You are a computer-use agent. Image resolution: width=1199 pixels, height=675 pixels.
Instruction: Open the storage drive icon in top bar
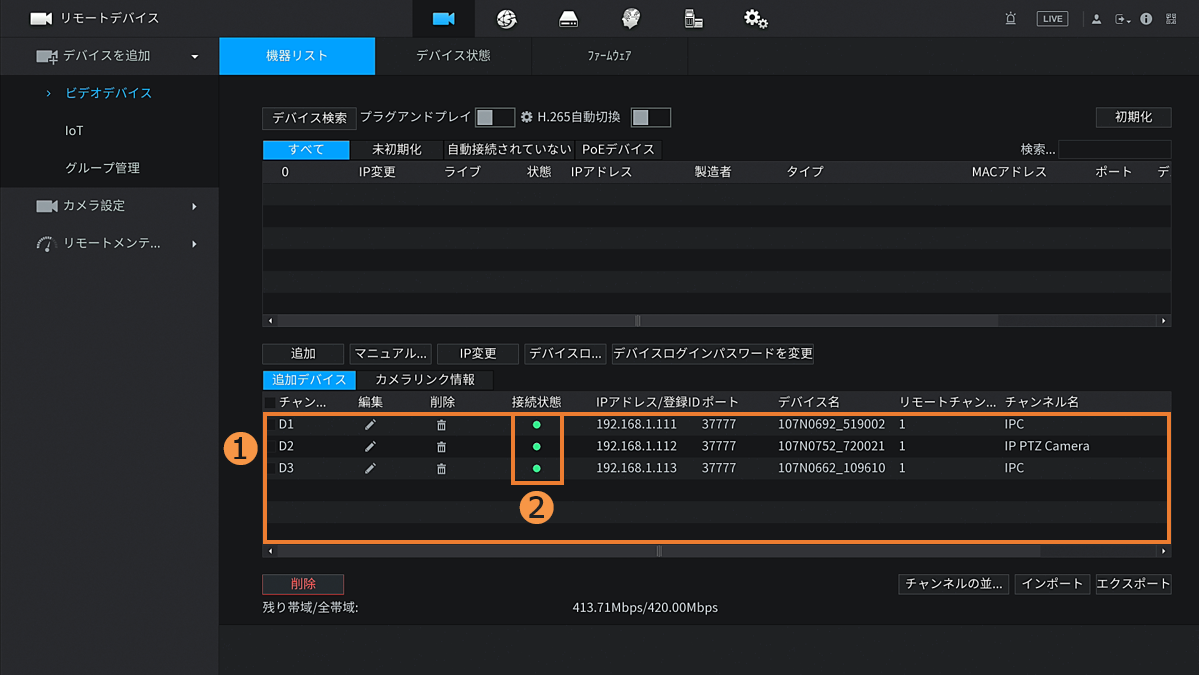click(568, 19)
